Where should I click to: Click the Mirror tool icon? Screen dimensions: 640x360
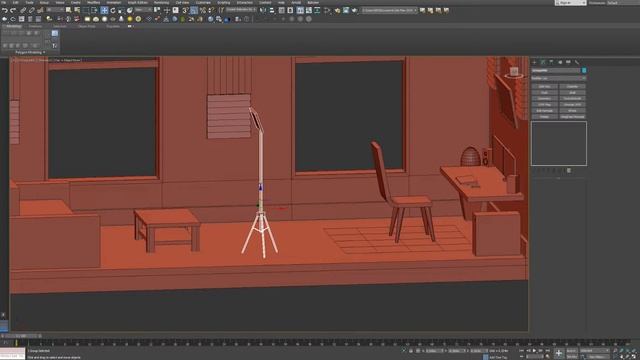263,10
